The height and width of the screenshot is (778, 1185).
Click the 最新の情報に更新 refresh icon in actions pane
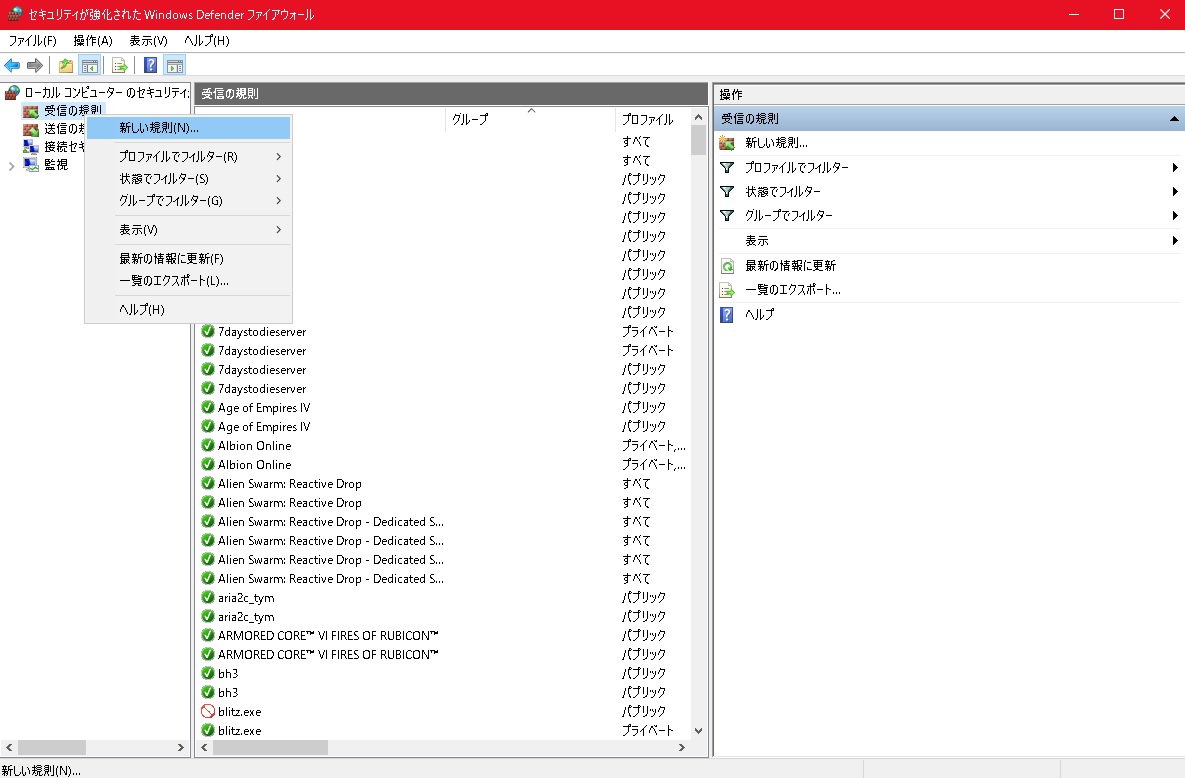pyautogui.click(x=727, y=266)
